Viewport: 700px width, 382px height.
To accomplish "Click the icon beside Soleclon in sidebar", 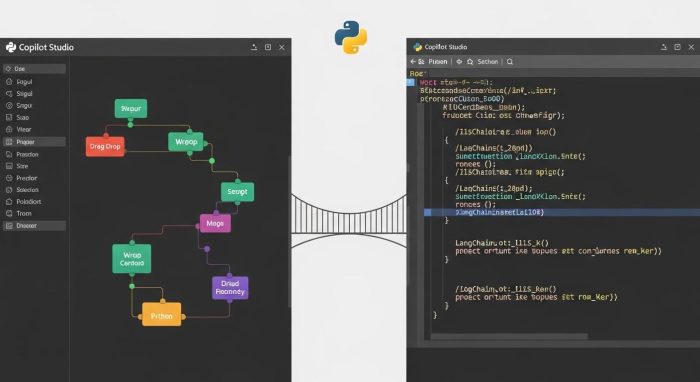I will click(x=9, y=190).
